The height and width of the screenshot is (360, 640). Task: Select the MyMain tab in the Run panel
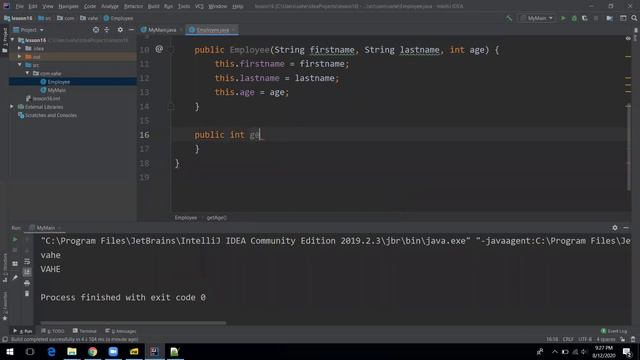45,228
